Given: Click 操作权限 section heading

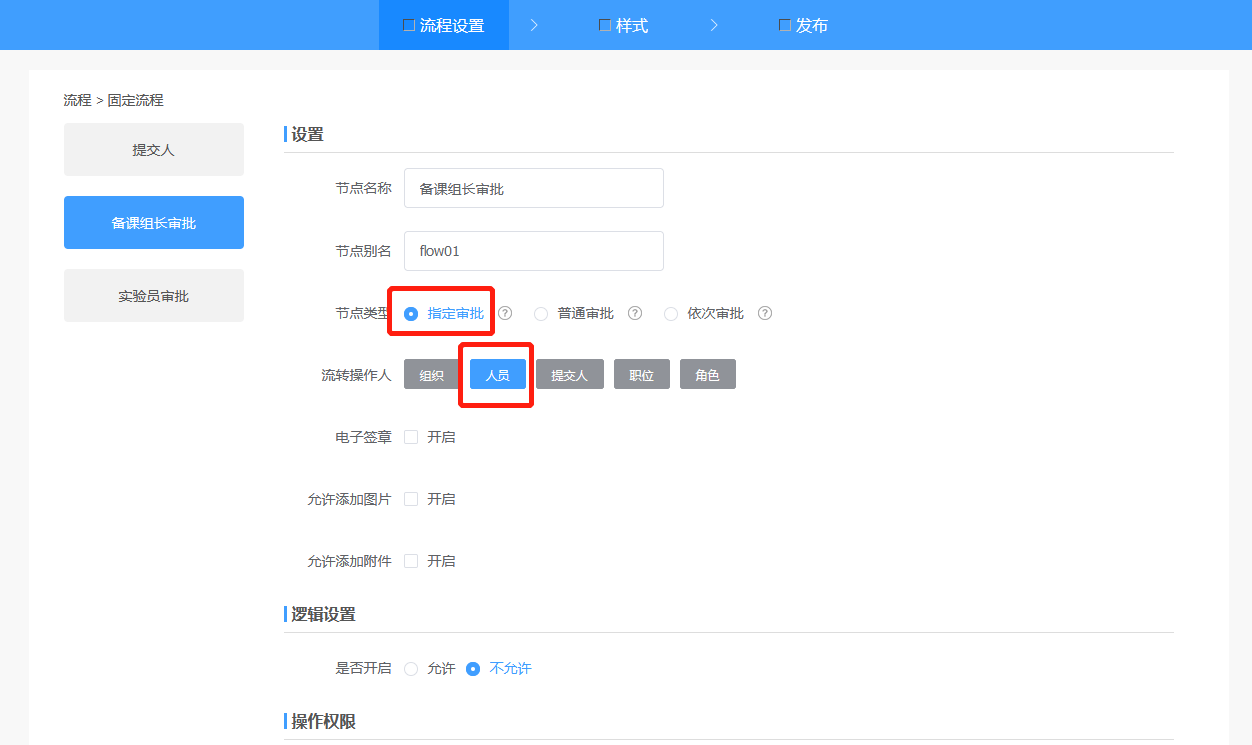Looking at the screenshot, I should tap(323, 722).
